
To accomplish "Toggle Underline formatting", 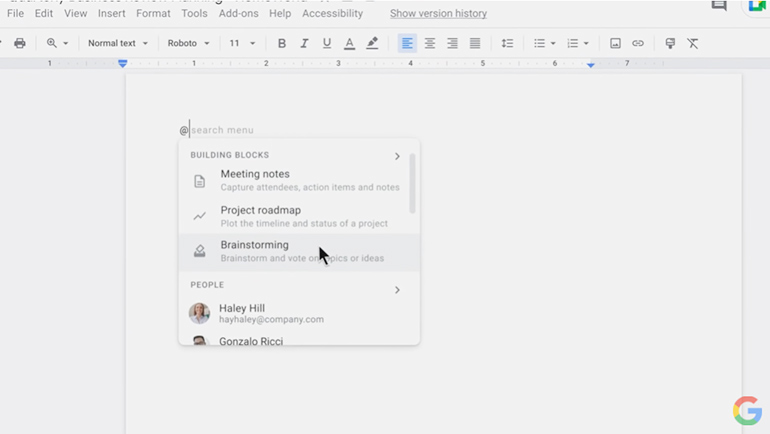I will tap(327, 43).
